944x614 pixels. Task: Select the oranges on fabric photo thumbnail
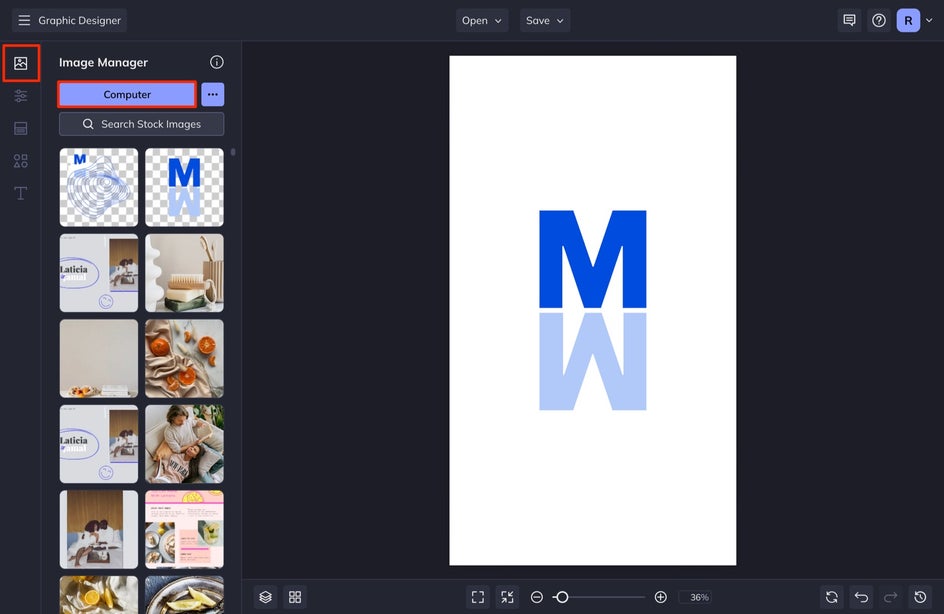[x=184, y=358]
